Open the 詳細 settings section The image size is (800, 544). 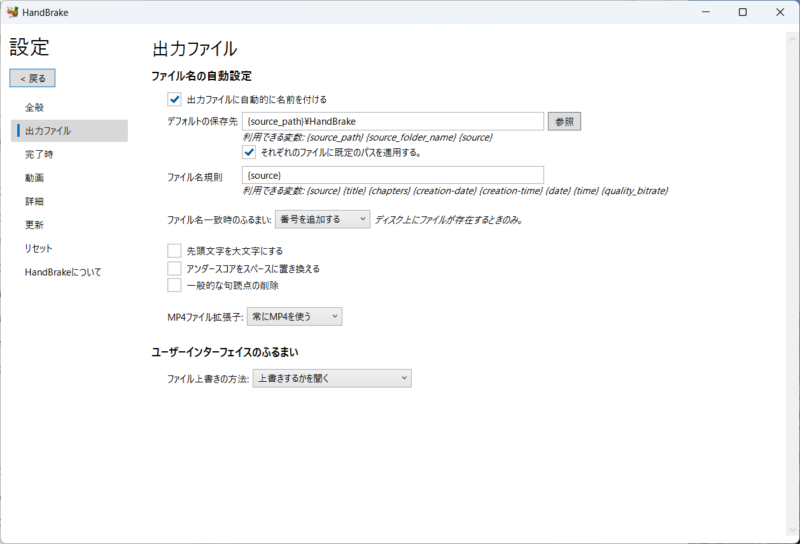(35, 201)
